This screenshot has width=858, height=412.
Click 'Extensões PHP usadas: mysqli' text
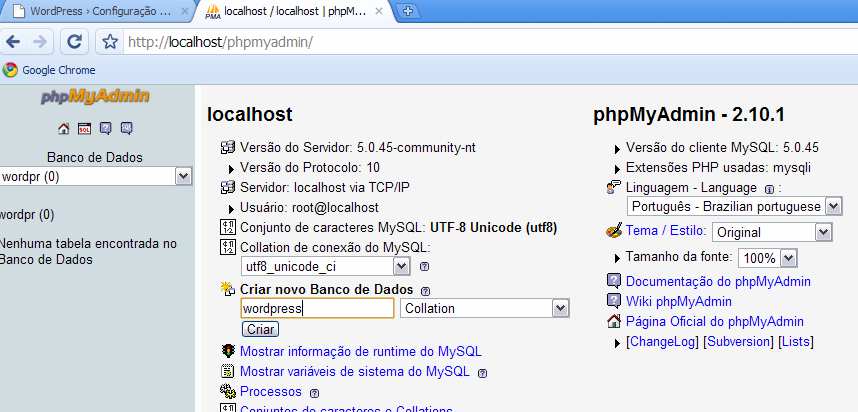pos(718,167)
